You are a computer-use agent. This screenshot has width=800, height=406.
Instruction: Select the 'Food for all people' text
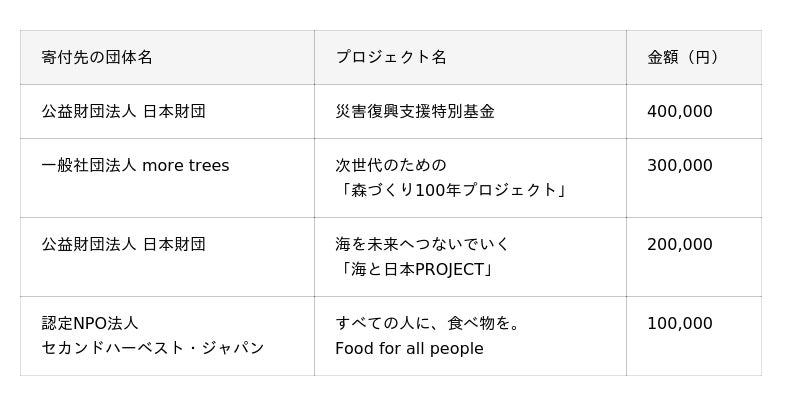point(409,348)
